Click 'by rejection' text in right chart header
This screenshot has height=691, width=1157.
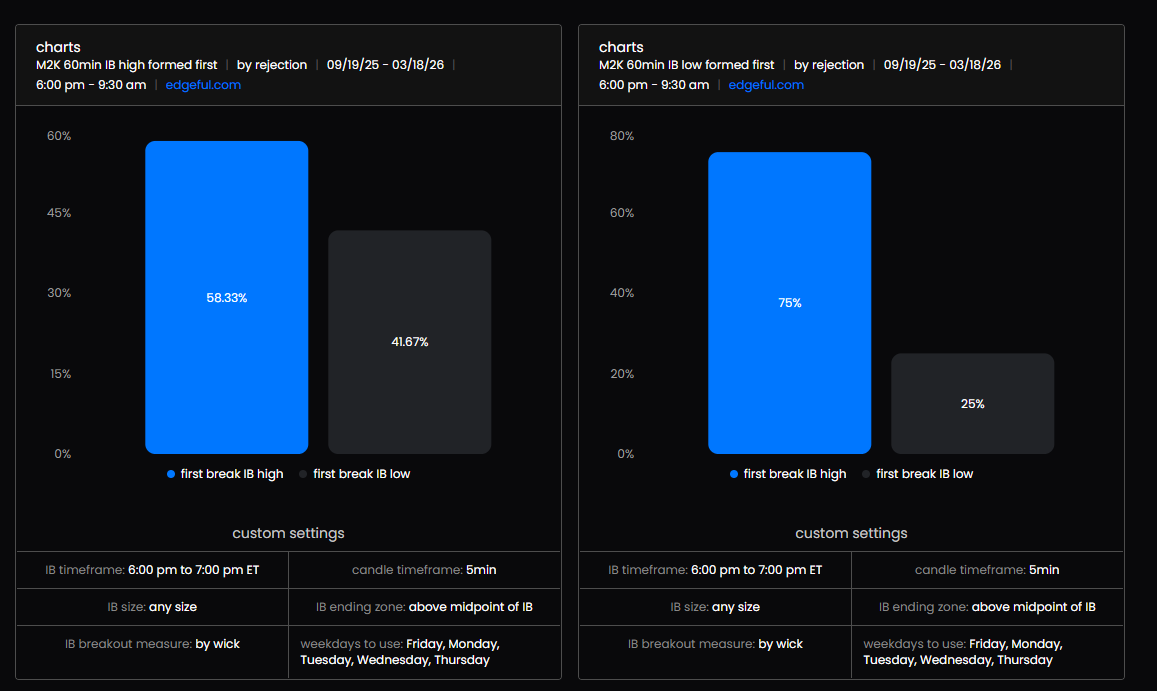click(x=829, y=65)
